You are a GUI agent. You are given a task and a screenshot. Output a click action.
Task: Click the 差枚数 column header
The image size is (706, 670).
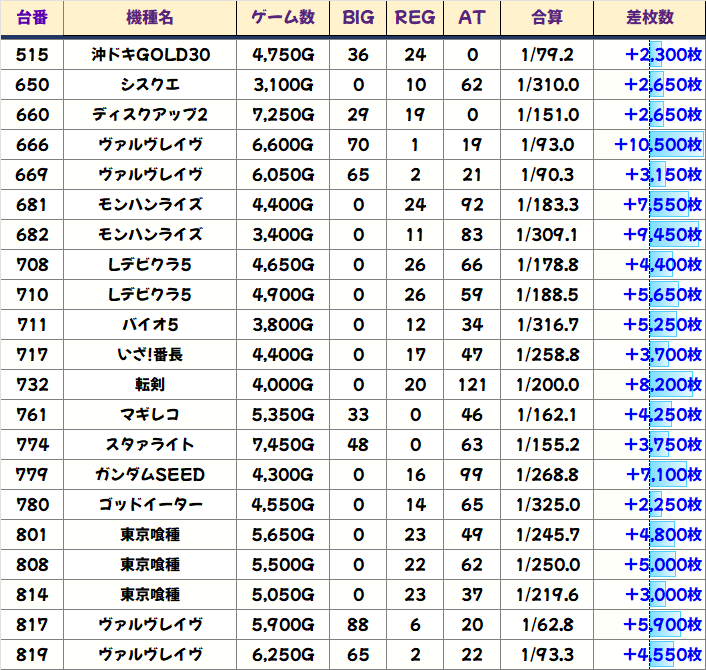pyautogui.click(x=650, y=18)
